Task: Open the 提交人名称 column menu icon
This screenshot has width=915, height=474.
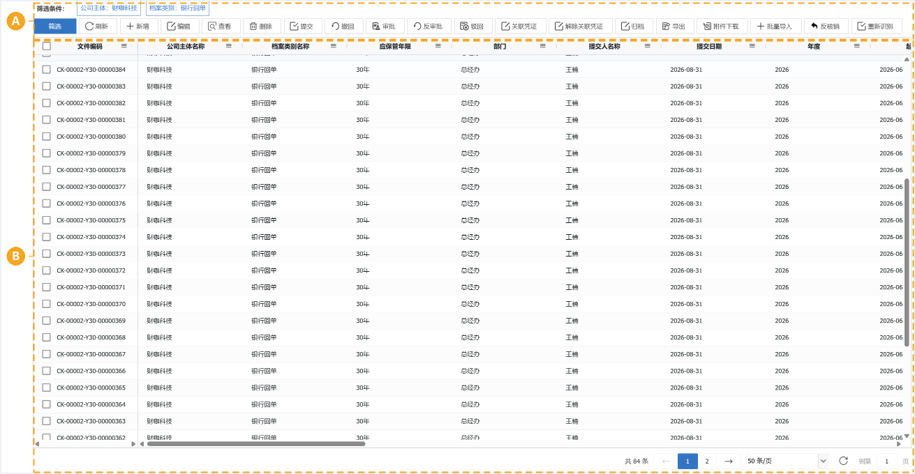Action: point(647,46)
